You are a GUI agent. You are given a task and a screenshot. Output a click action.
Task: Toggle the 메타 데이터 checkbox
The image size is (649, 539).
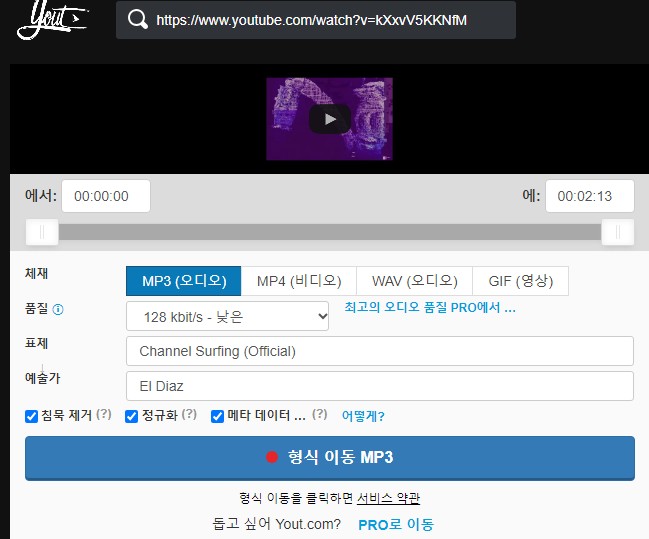pos(217,416)
